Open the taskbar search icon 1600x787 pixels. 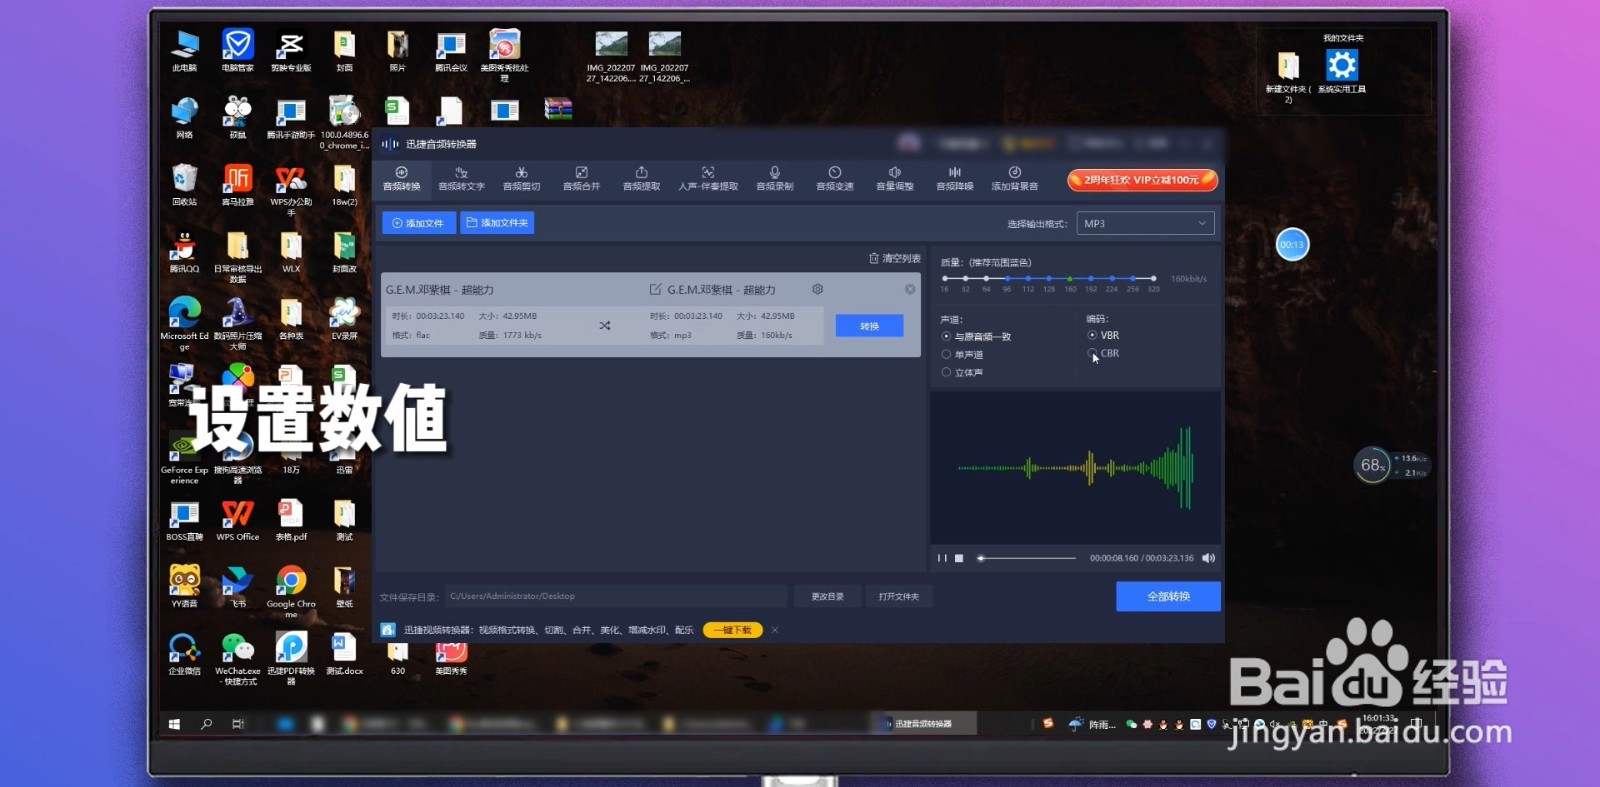207,724
